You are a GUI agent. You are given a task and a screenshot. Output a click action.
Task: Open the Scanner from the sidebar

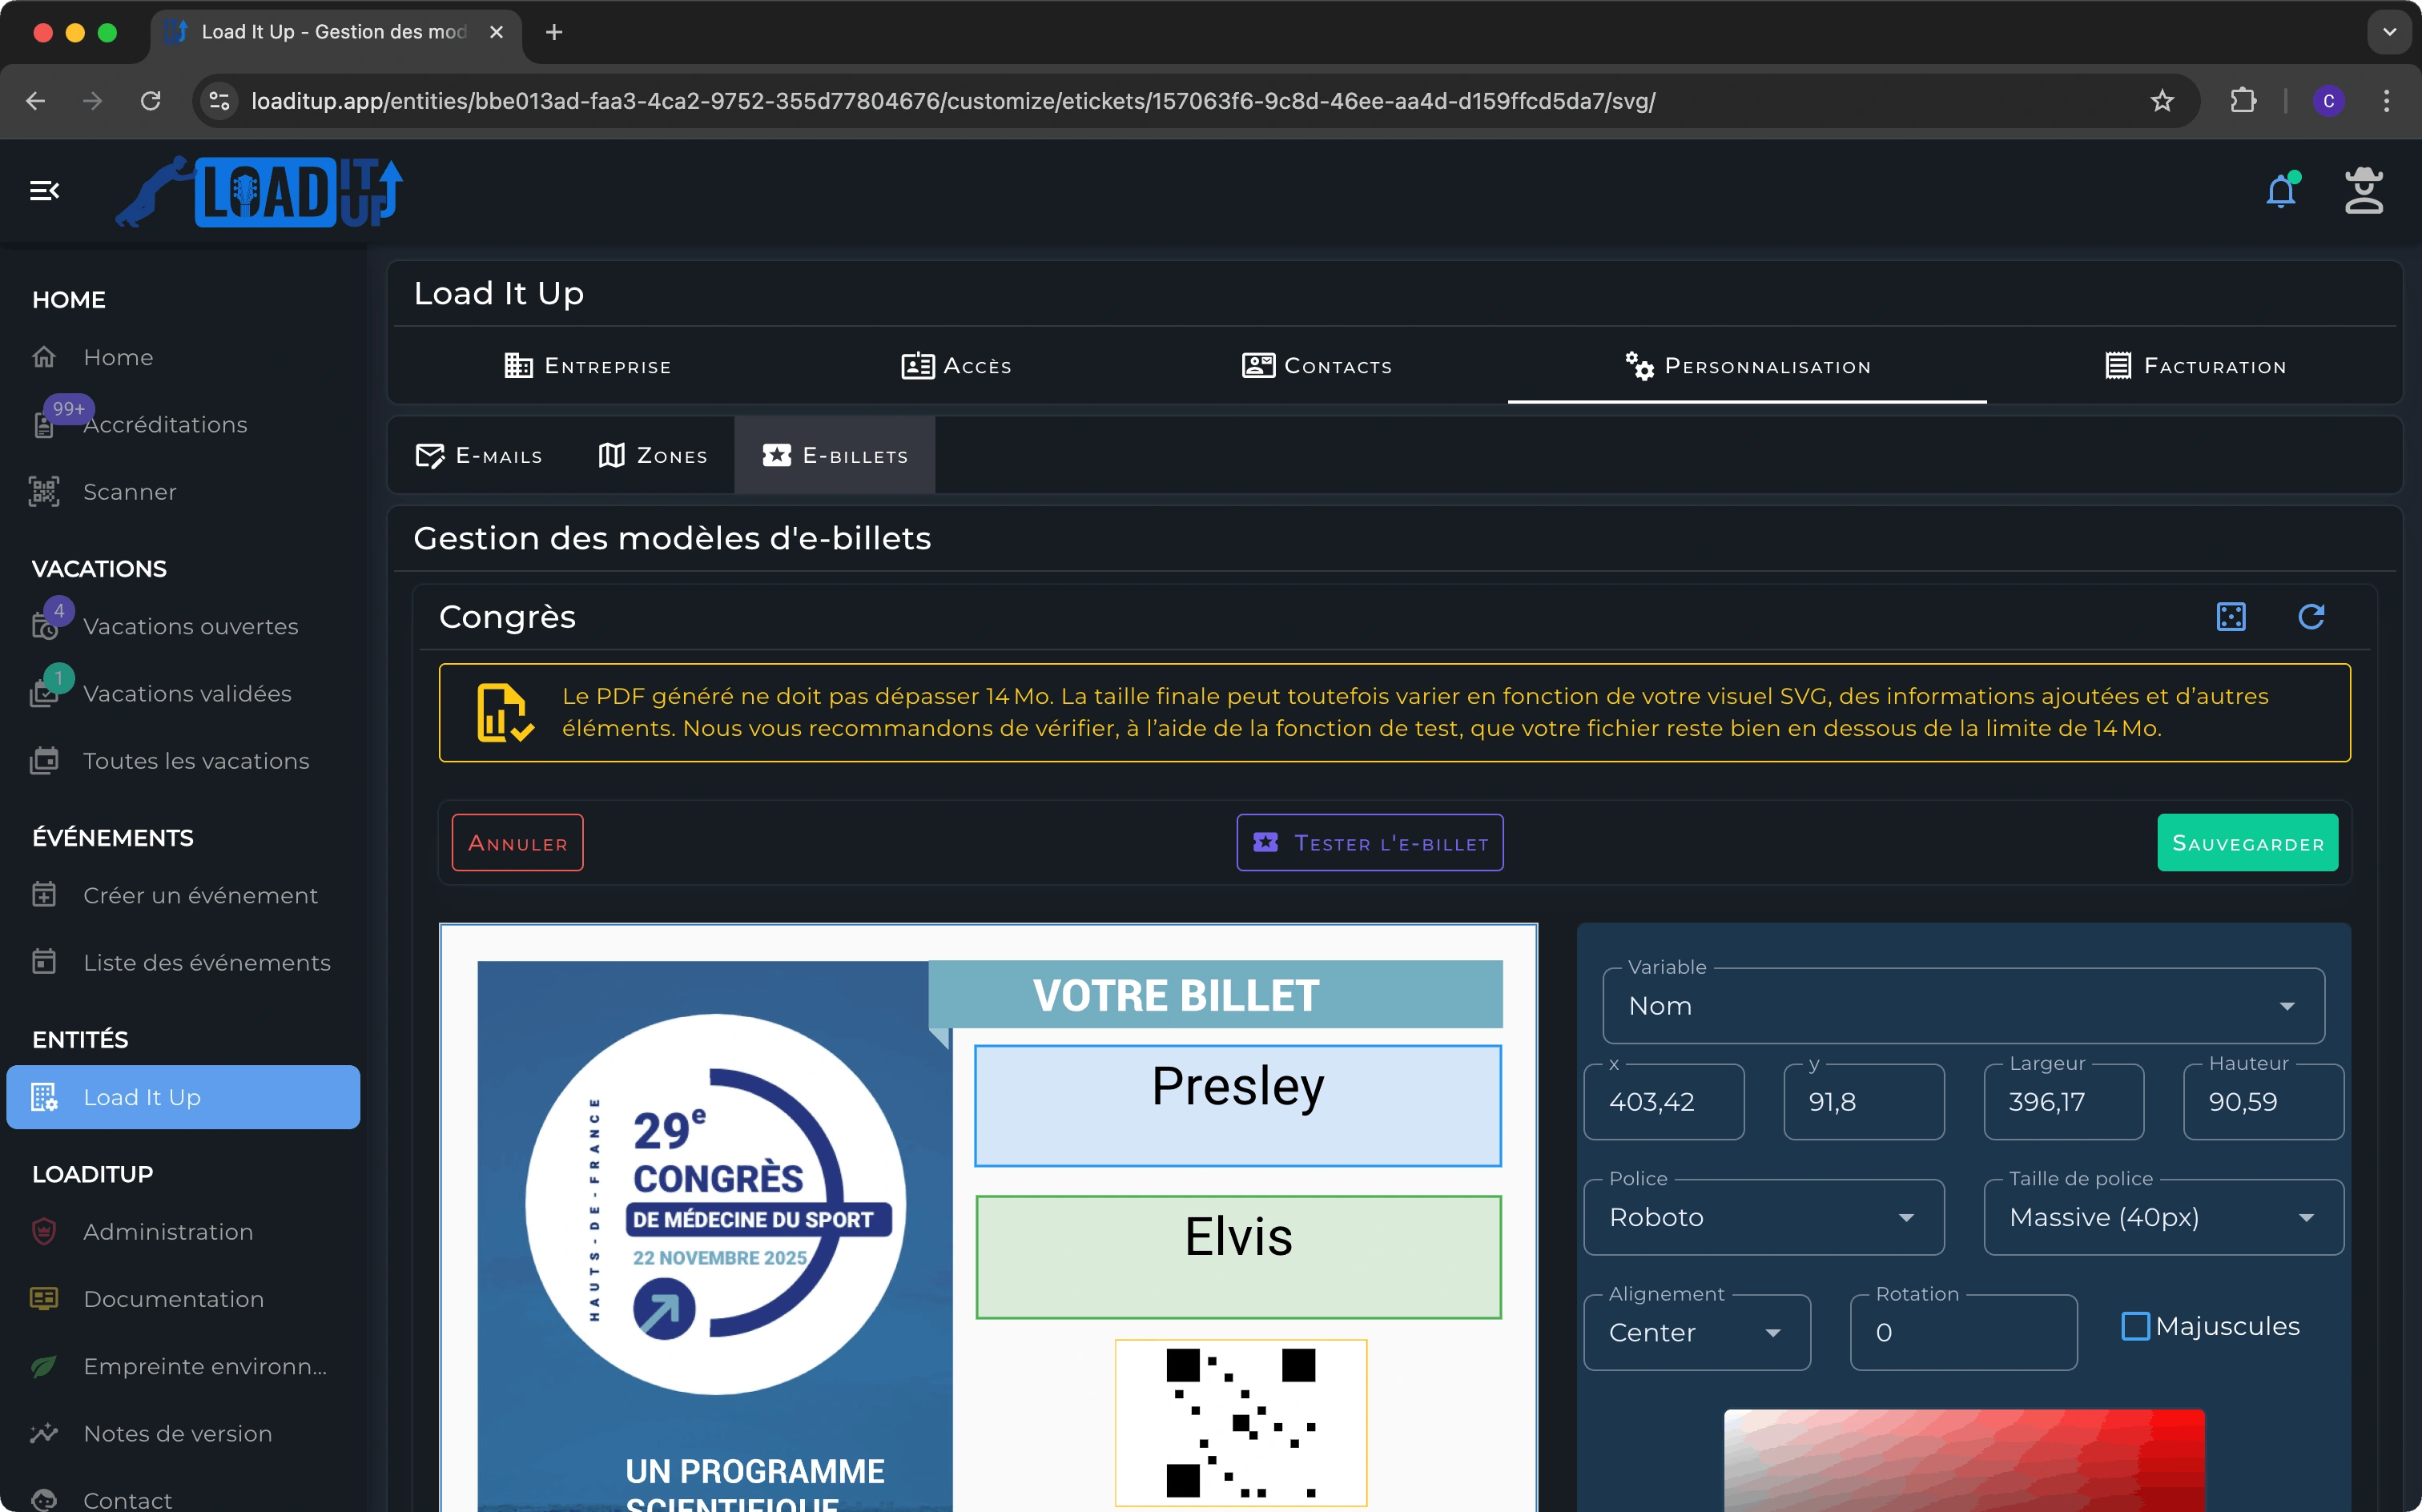click(128, 491)
